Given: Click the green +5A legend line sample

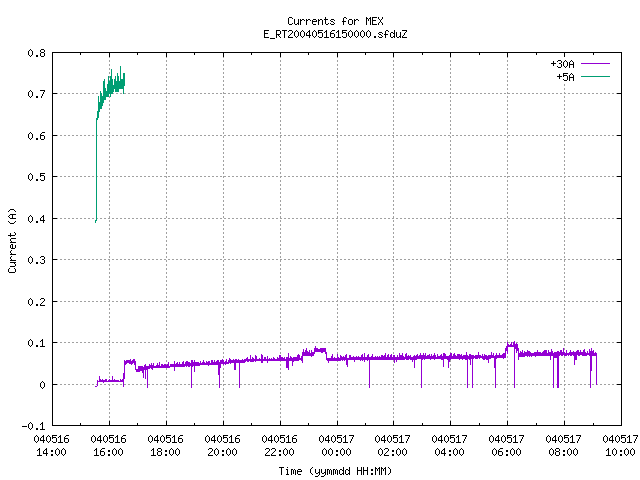Looking at the screenshot, I should pyautogui.click(x=595, y=76).
